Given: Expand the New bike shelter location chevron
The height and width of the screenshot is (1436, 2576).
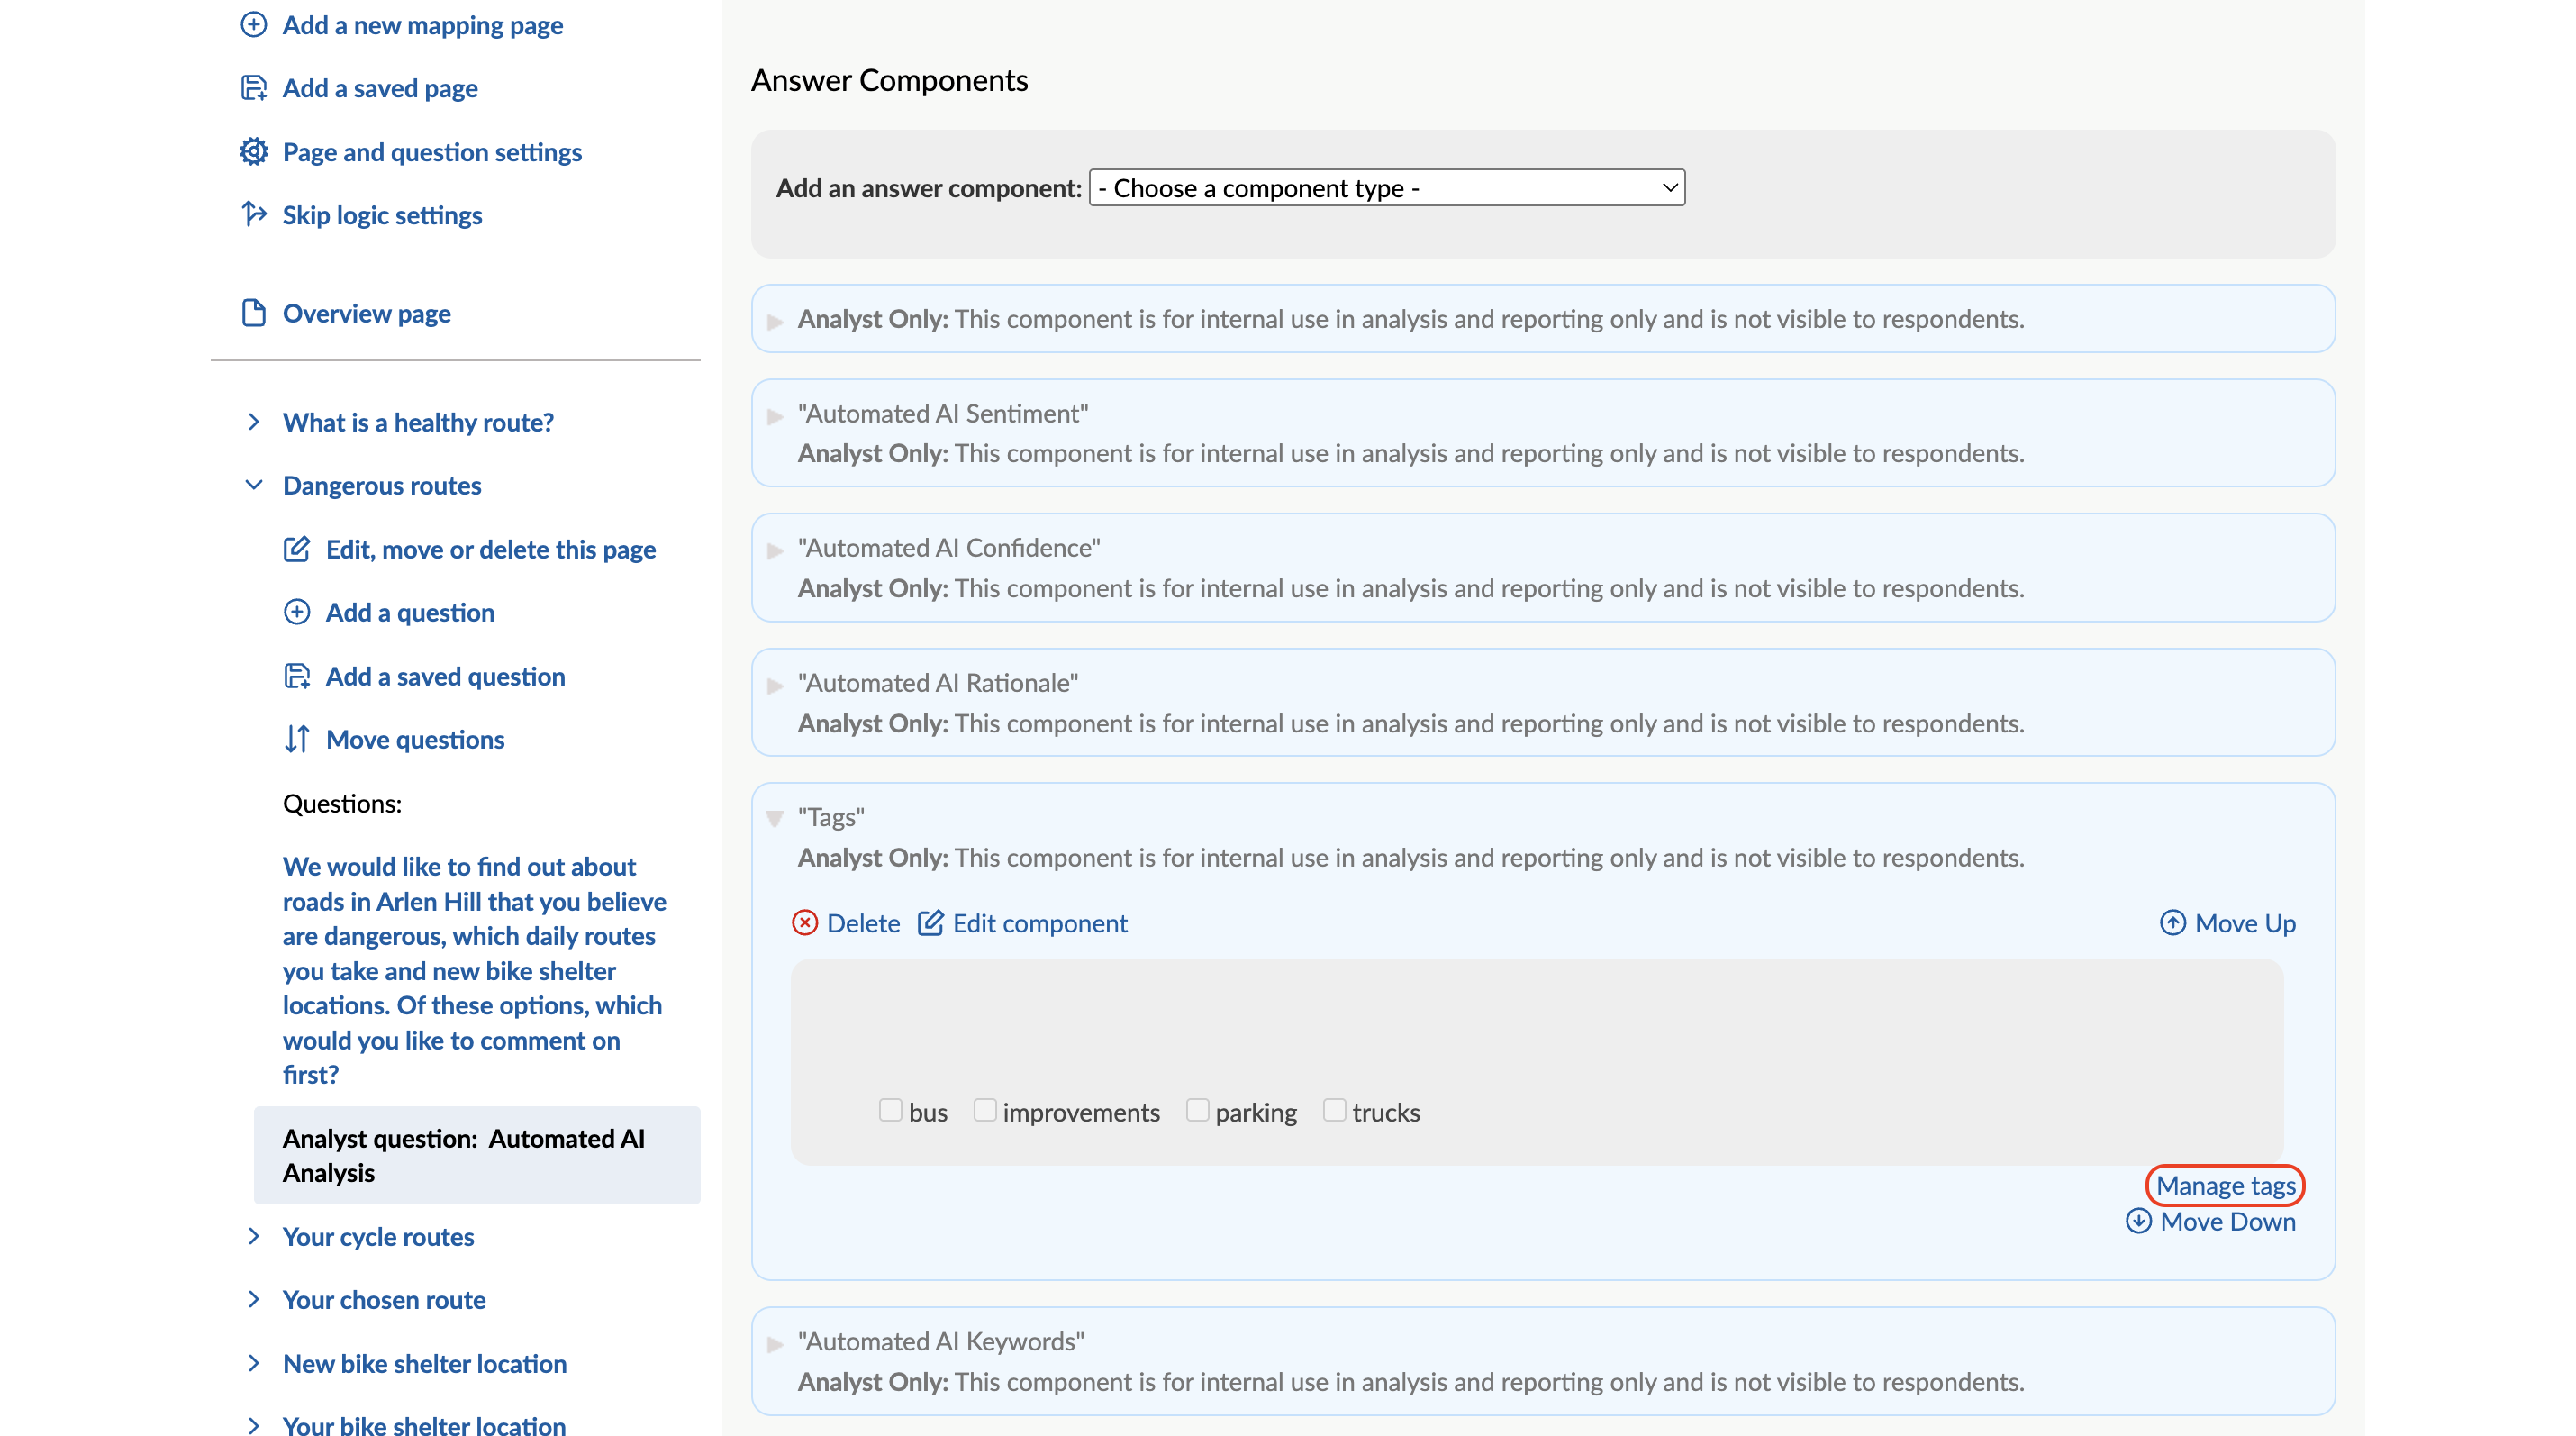Looking at the screenshot, I should (254, 1363).
